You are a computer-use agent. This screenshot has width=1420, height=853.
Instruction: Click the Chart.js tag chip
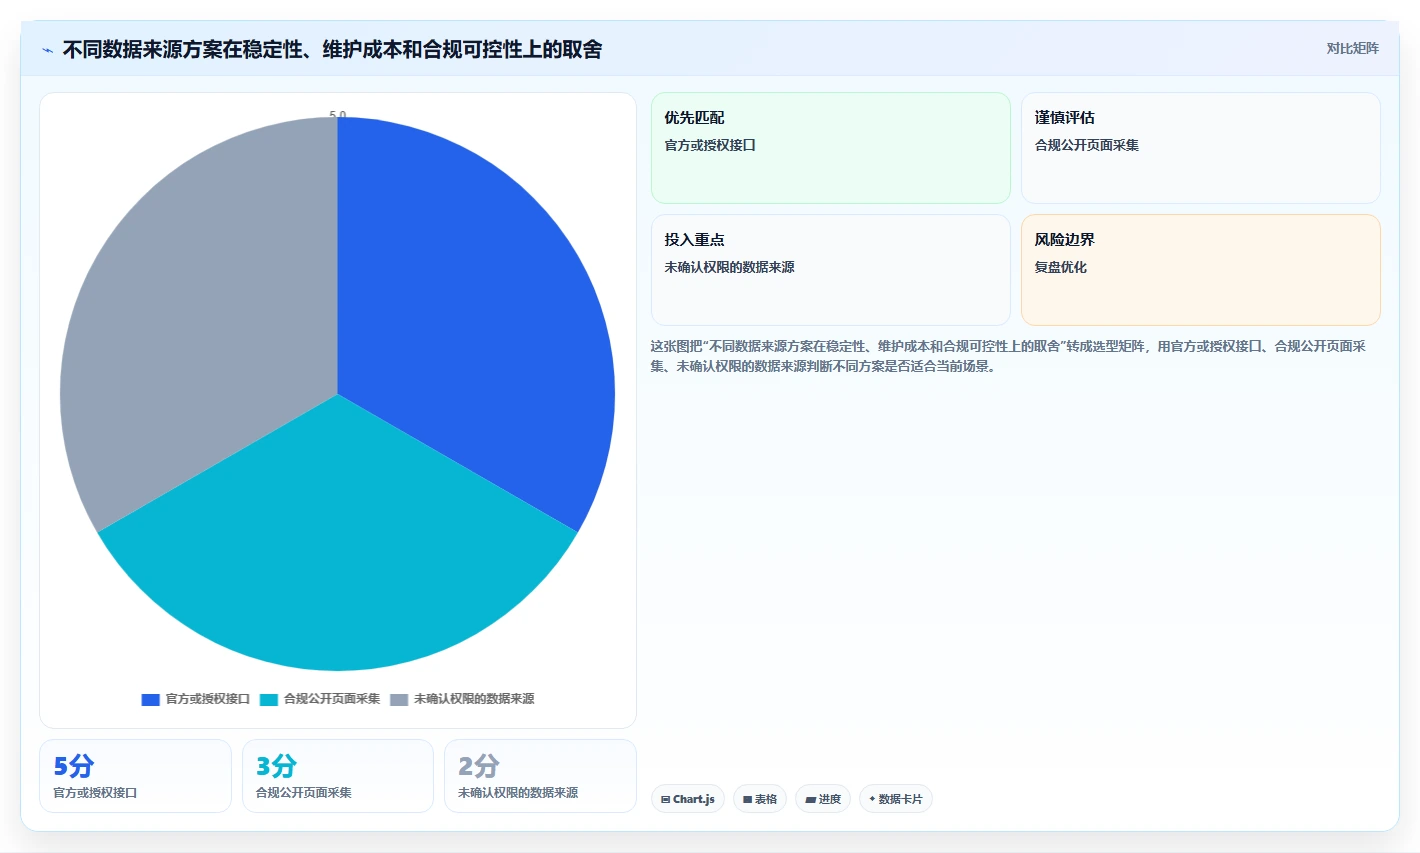[x=688, y=799]
